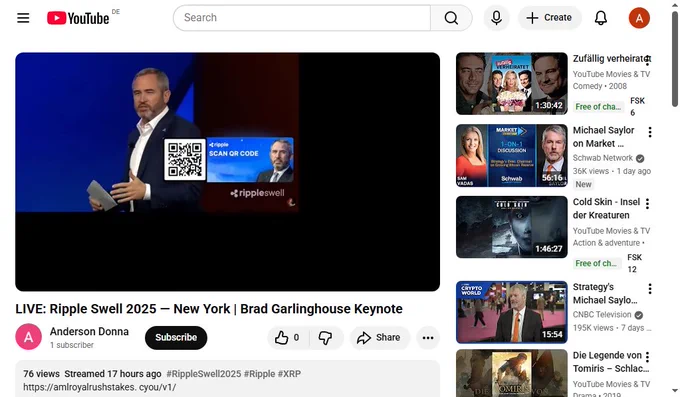Screen dimensions: 680x397
Task: Click the like count '0'
Action: 296,338
